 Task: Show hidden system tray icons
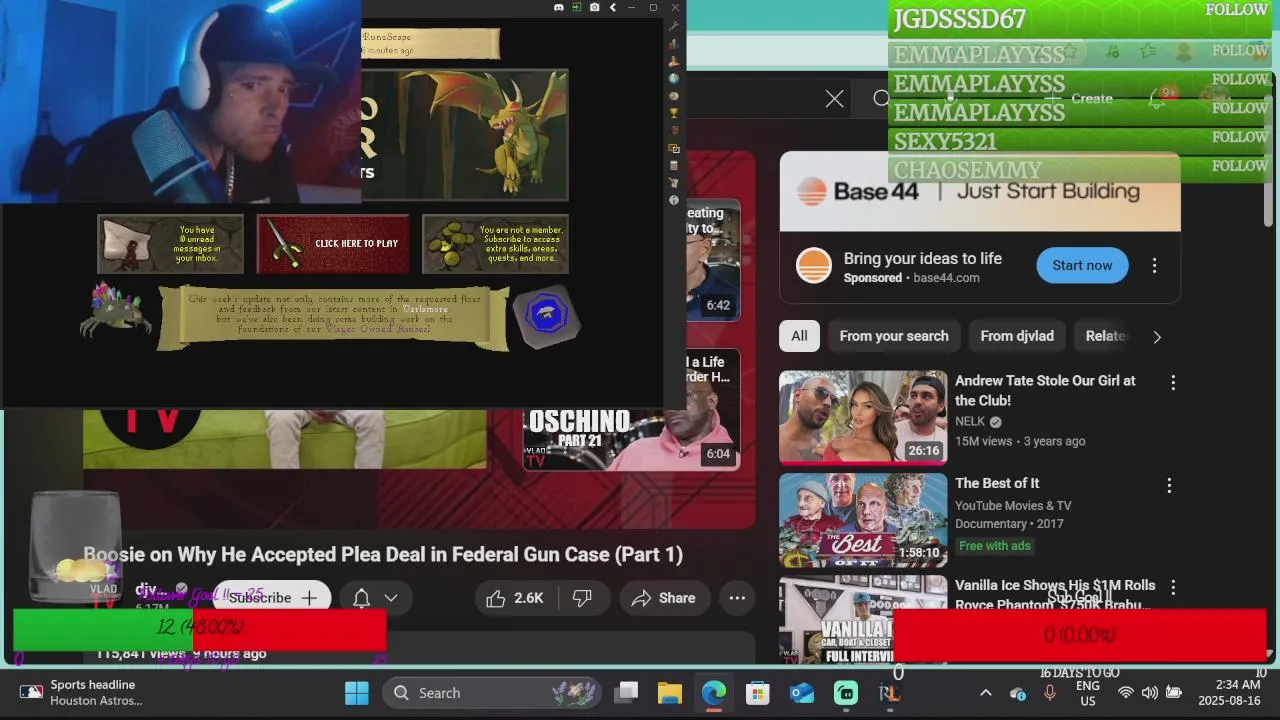(985, 693)
